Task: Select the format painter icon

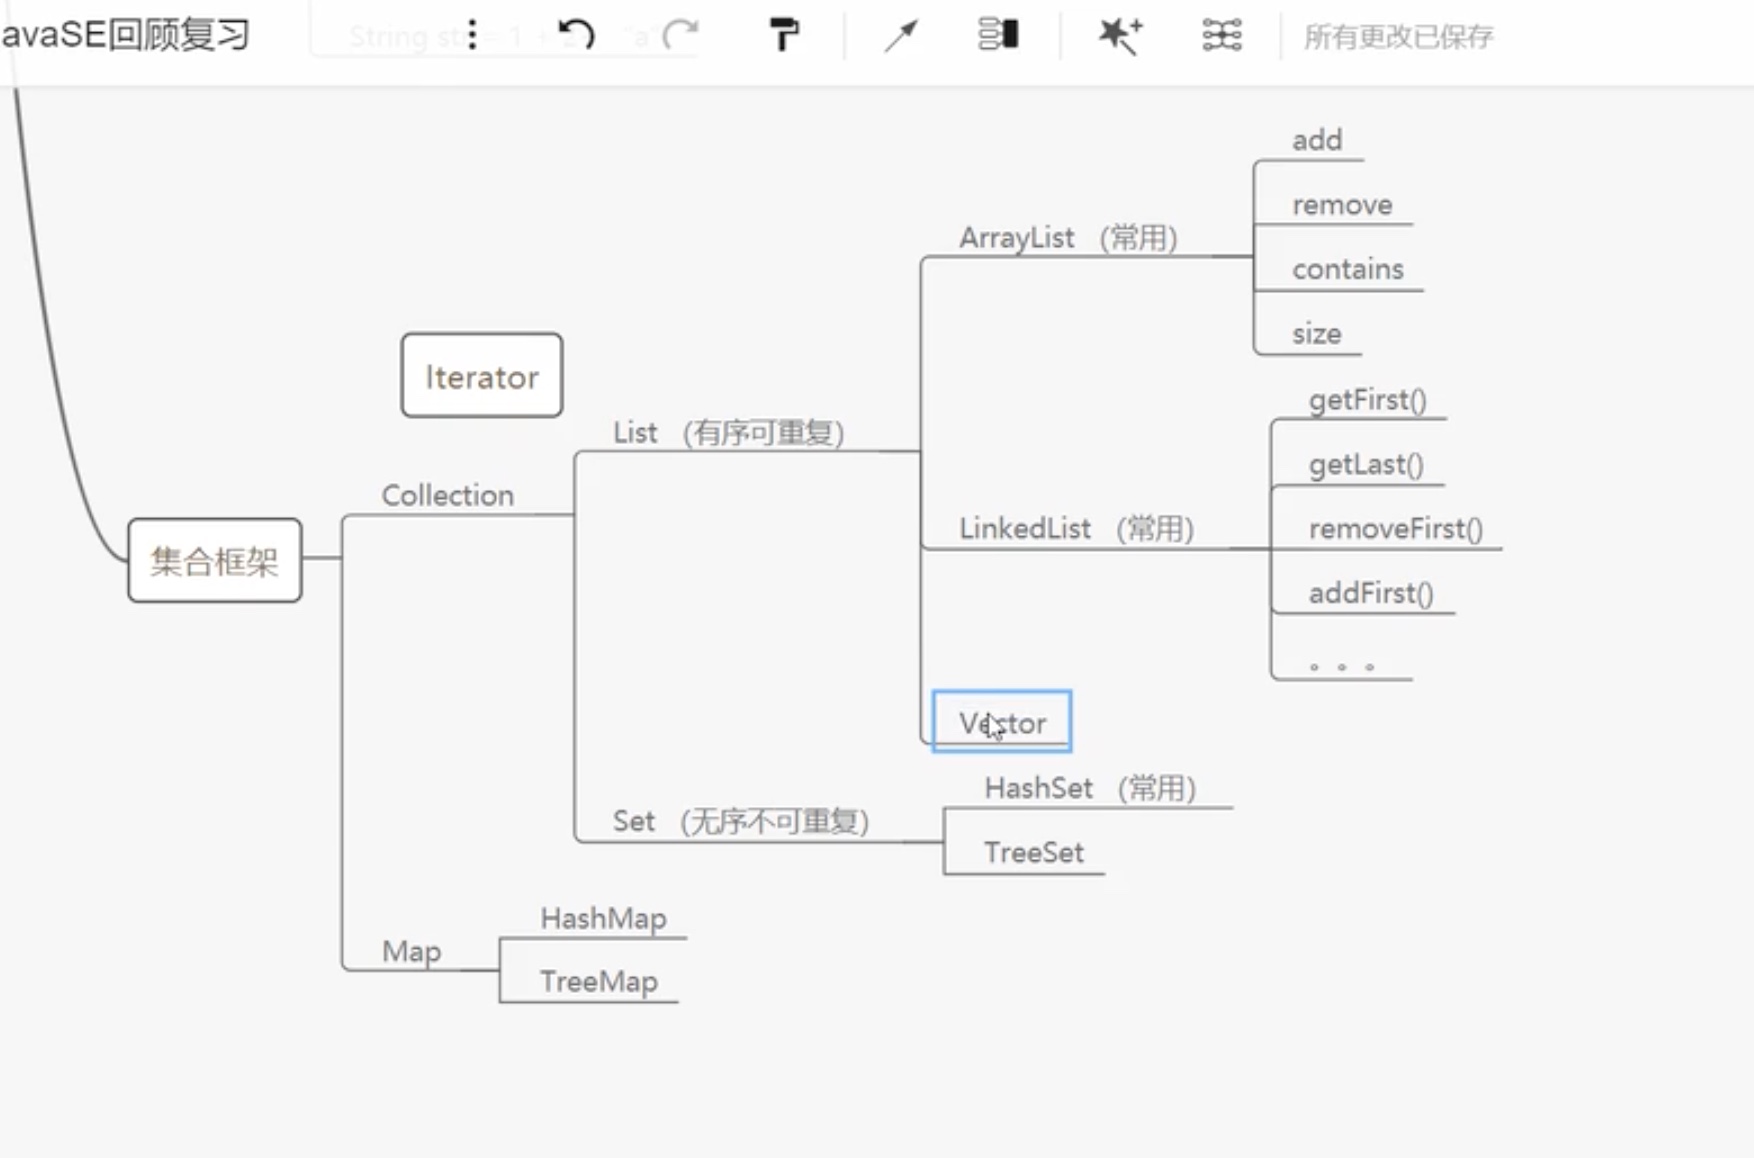Action: (x=783, y=35)
